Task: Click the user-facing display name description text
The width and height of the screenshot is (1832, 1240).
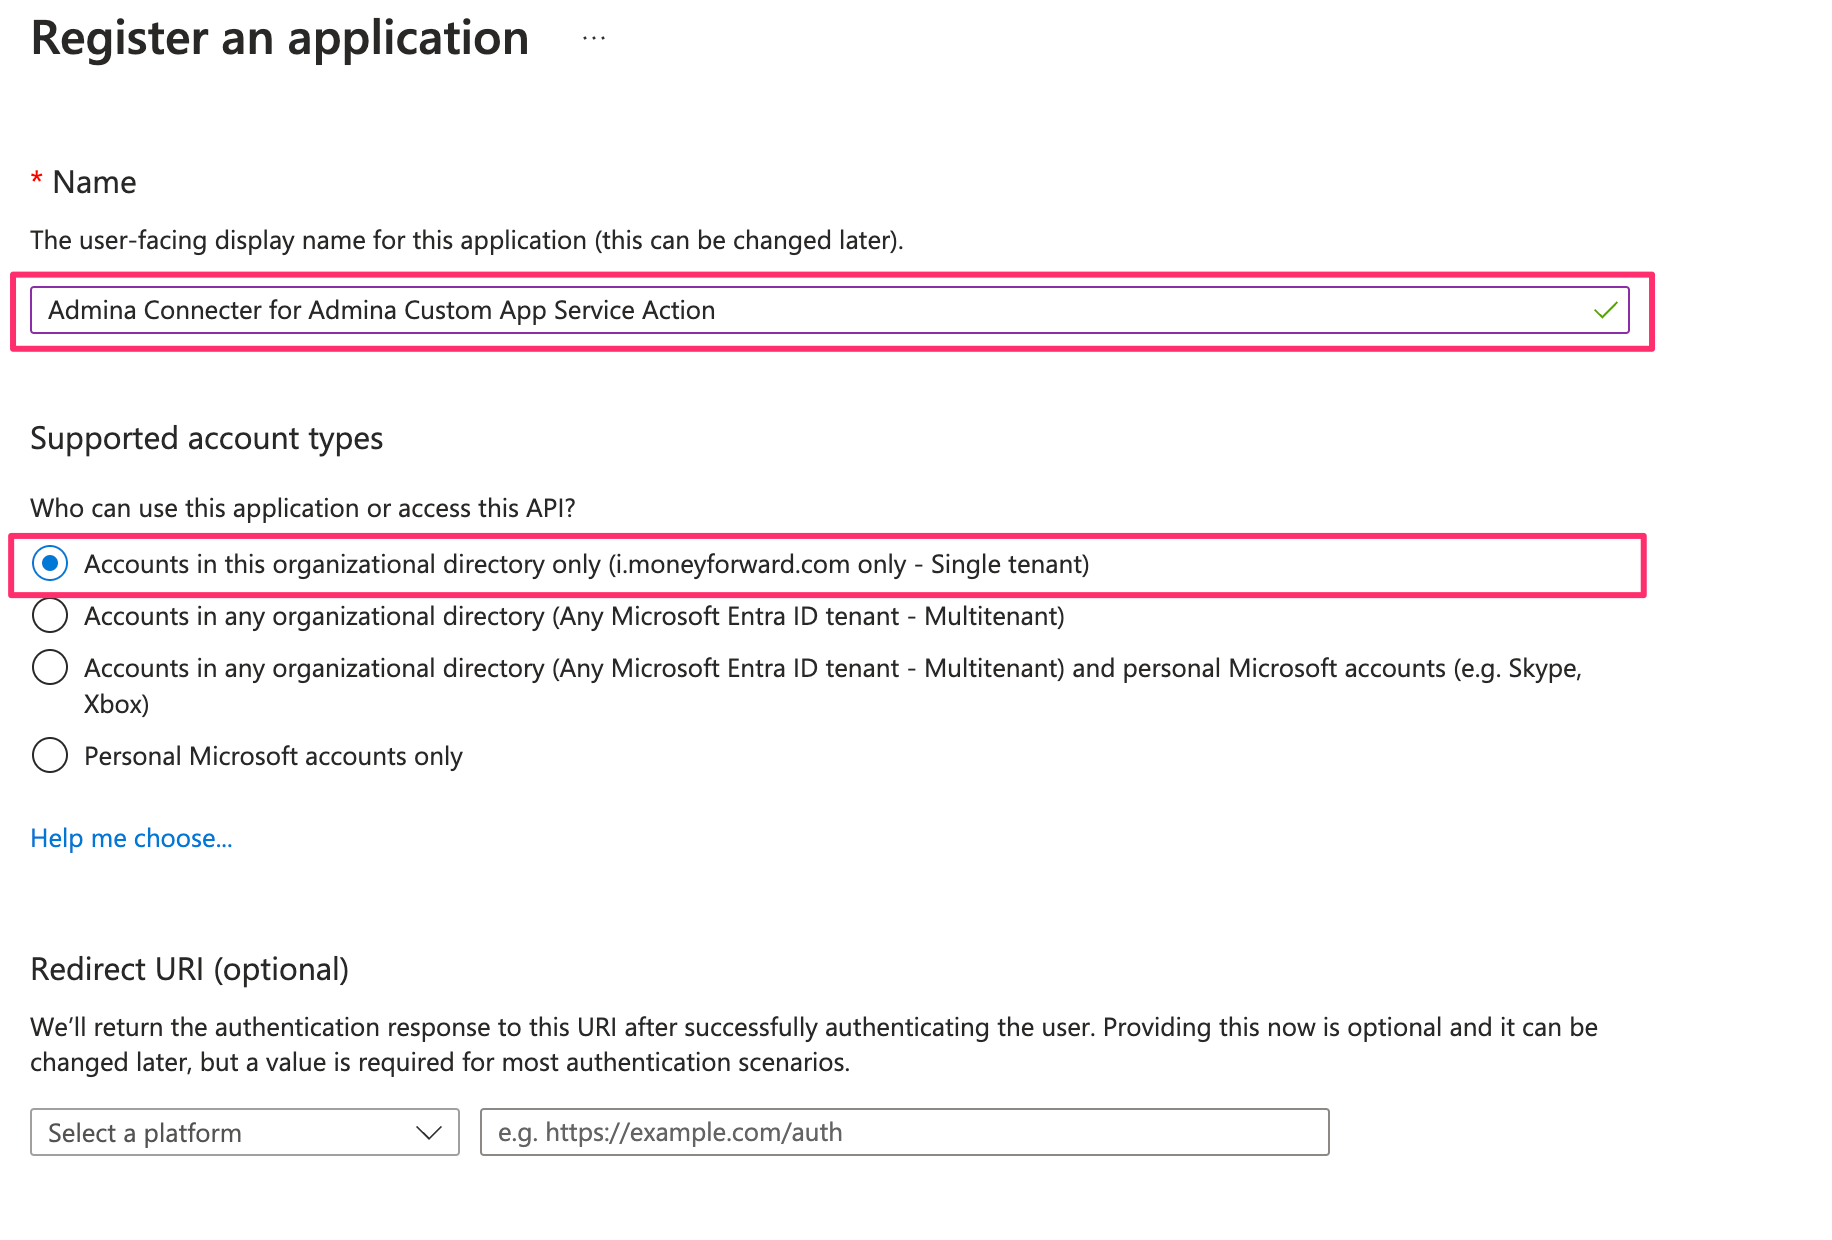Action: 466,240
